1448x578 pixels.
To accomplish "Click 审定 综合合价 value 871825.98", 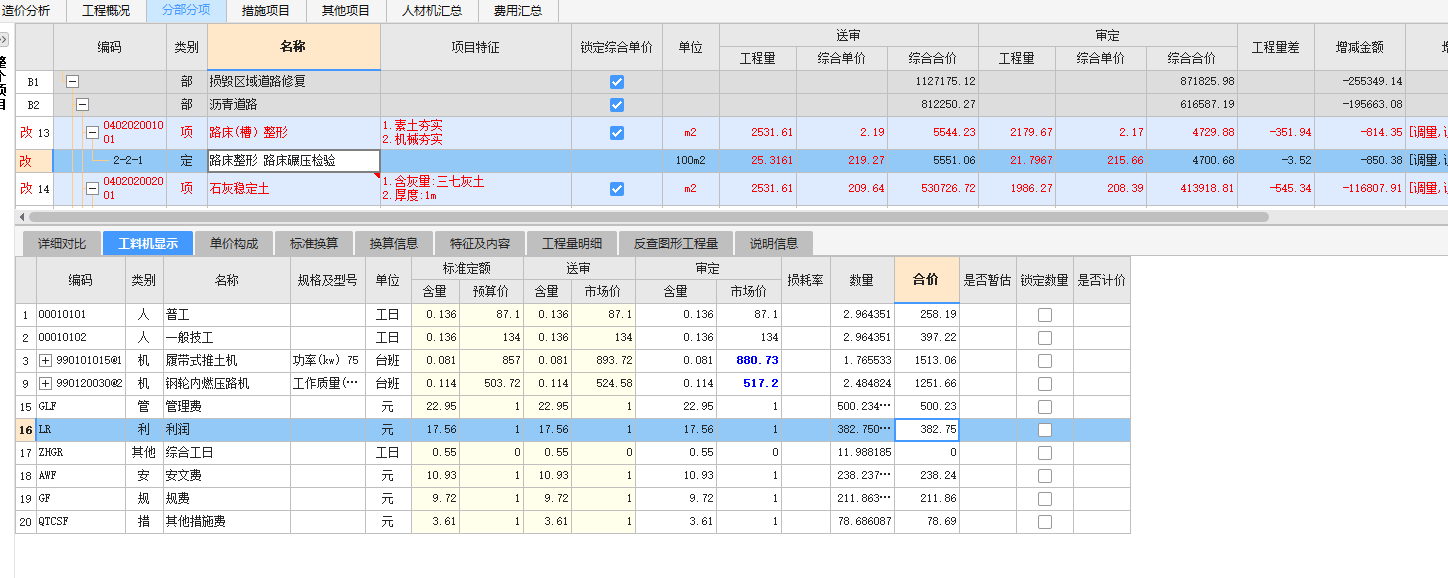I will (x=1192, y=82).
